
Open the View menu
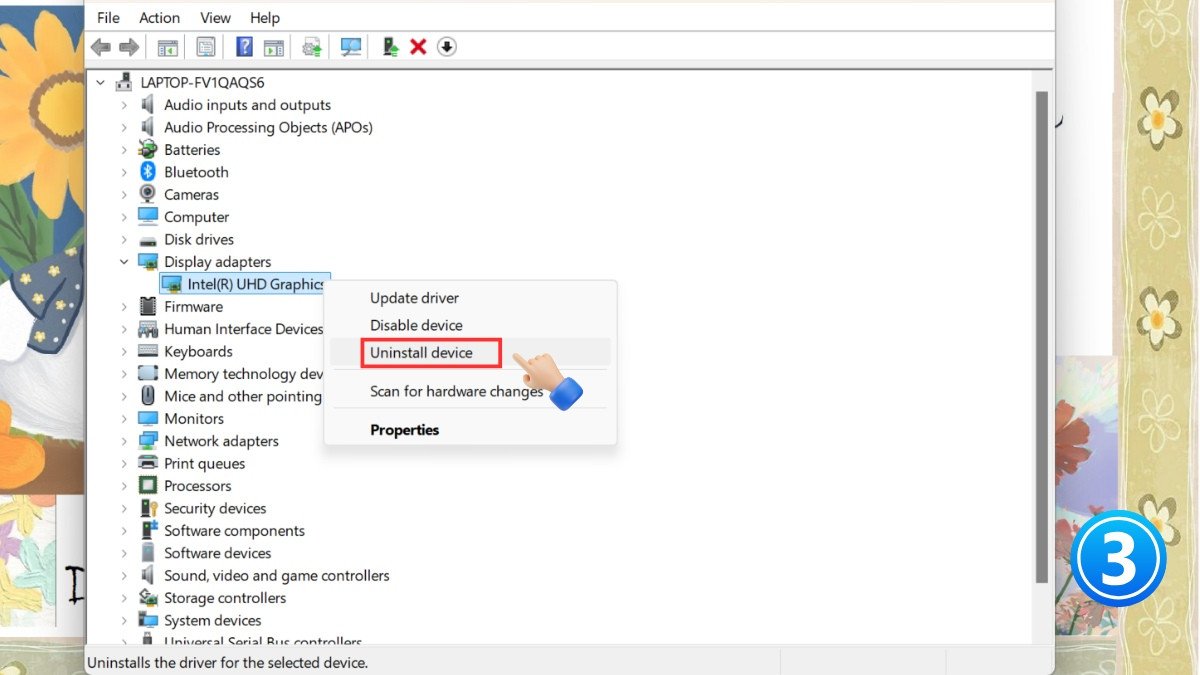[x=215, y=18]
